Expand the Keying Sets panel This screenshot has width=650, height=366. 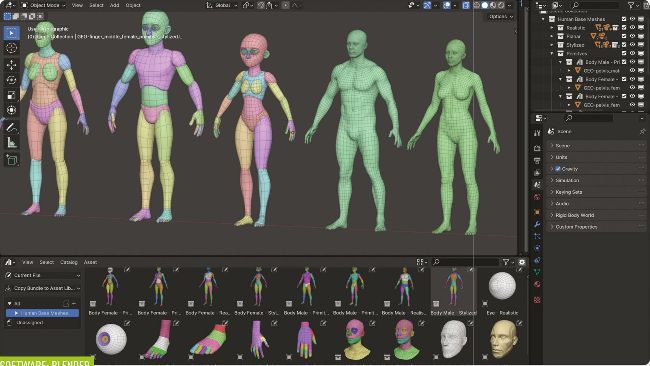coord(596,192)
